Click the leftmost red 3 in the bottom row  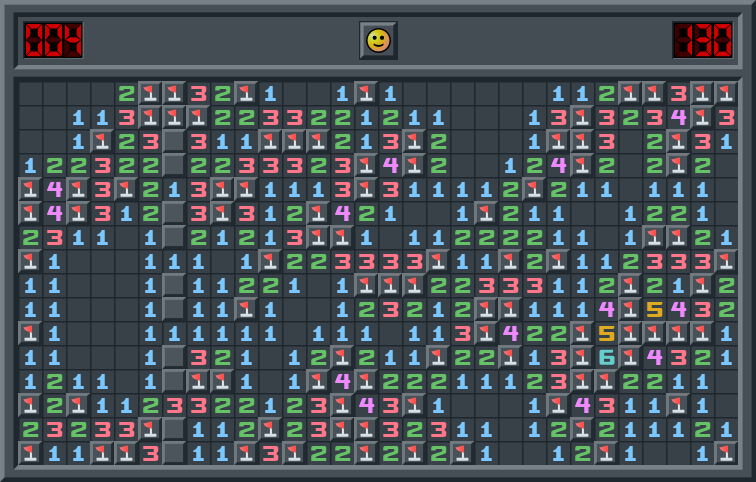click(x=150, y=453)
